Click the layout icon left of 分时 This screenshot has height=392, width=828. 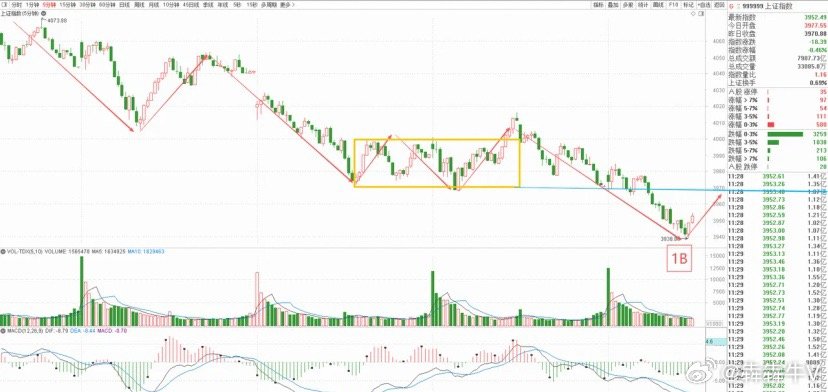5,5
